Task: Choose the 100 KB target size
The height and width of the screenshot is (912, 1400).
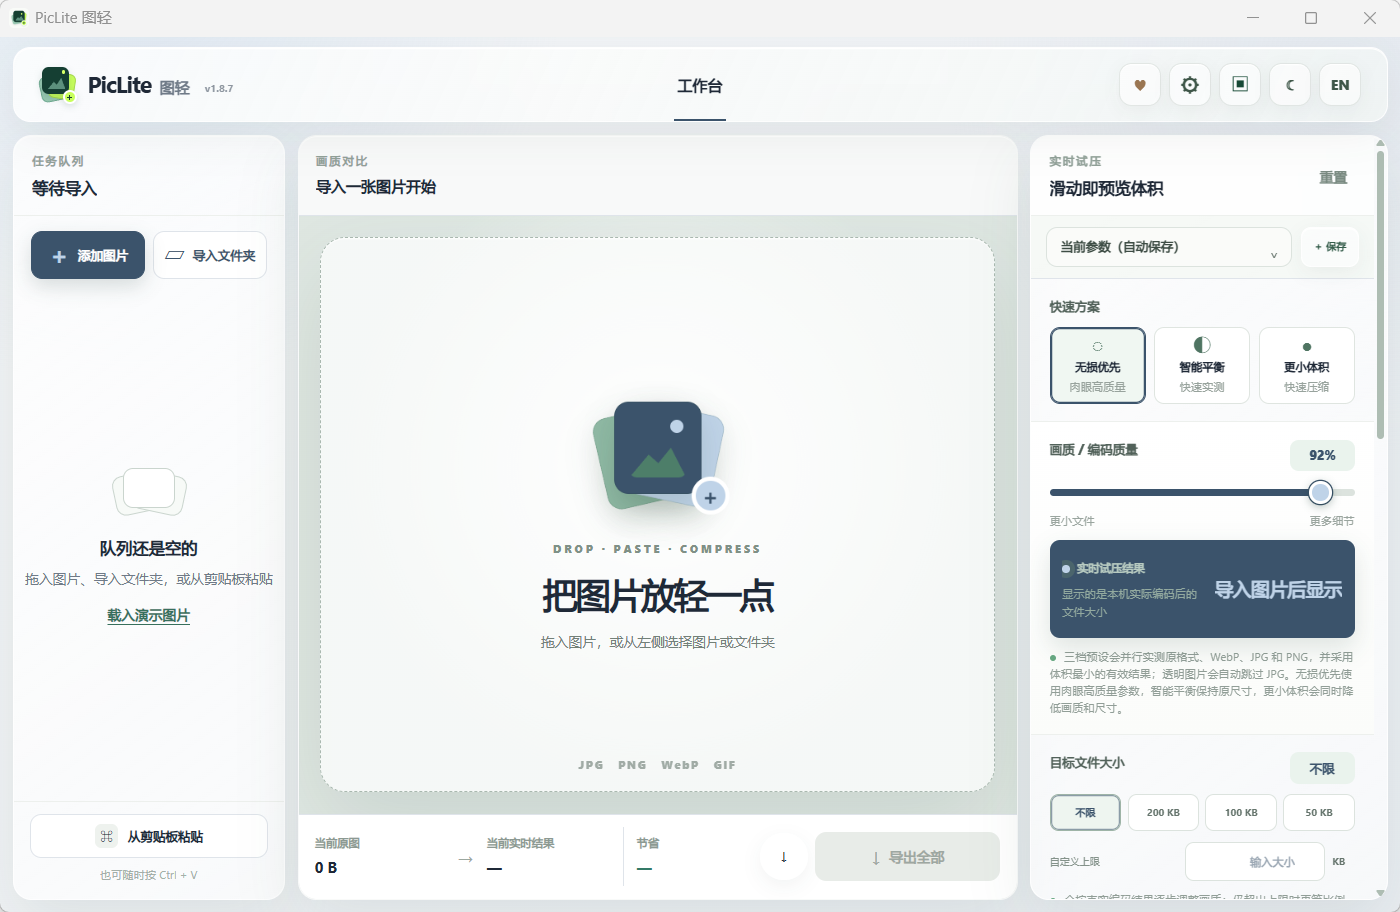Action: click(x=1241, y=813)
